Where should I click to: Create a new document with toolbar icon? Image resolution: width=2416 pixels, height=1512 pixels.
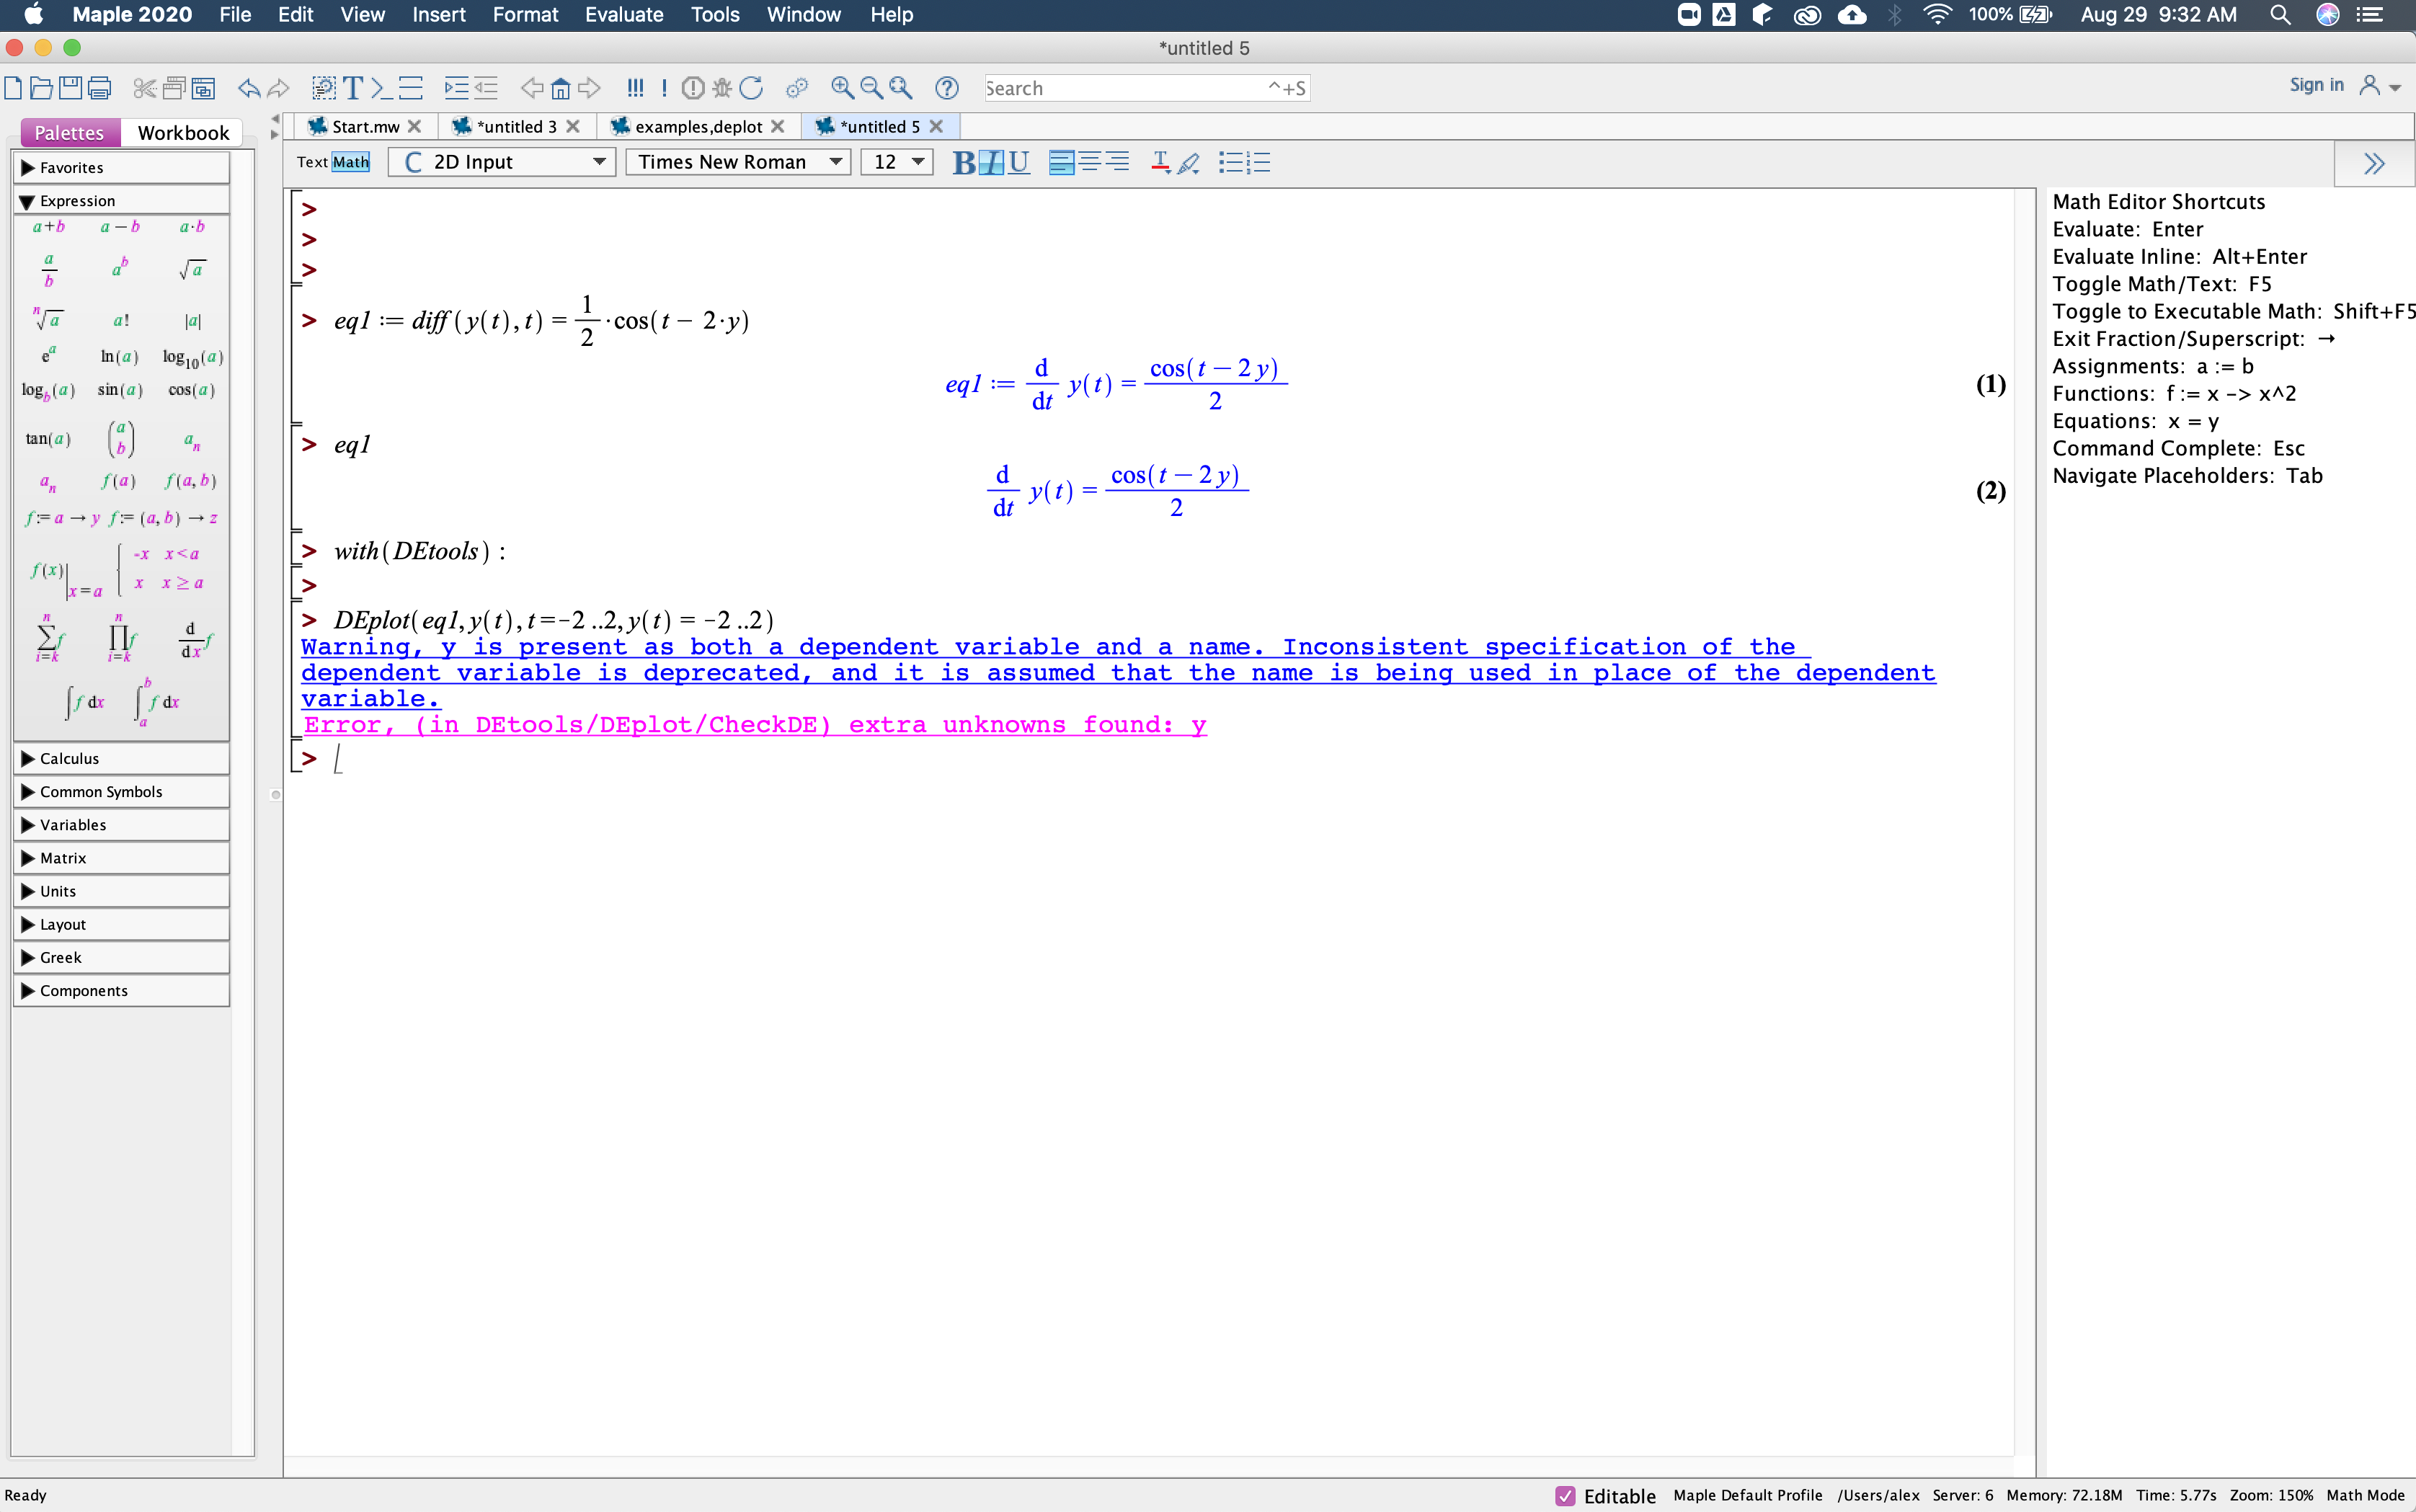13,88
